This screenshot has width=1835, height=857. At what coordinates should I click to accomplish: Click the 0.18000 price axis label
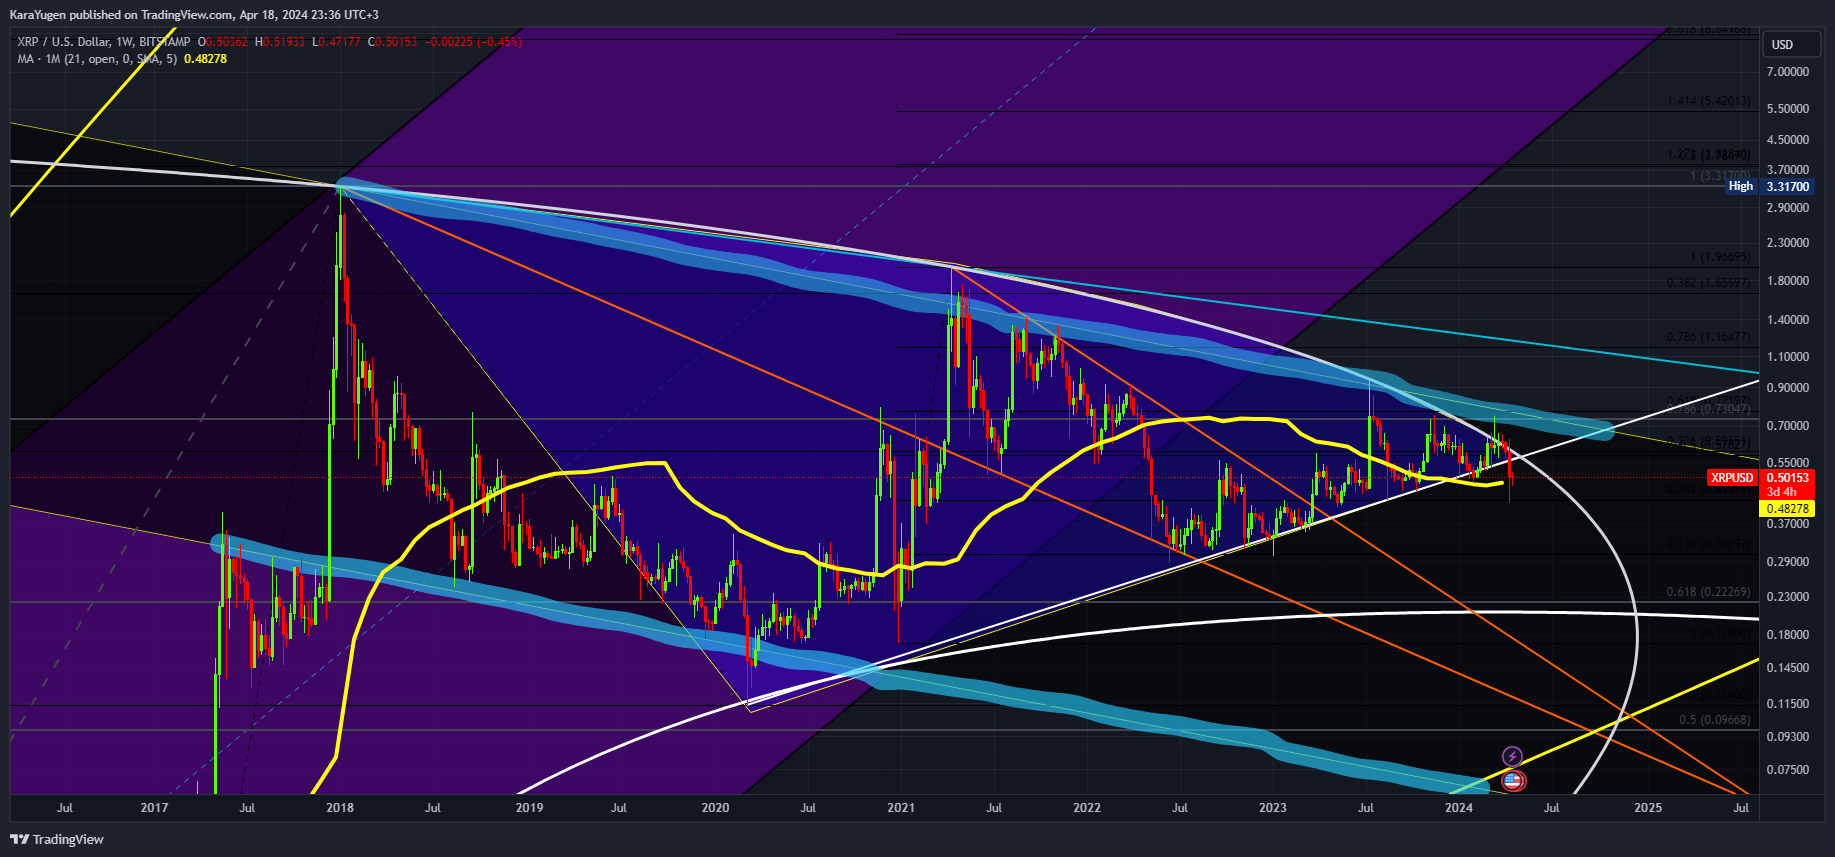[x=1788, y=635]
